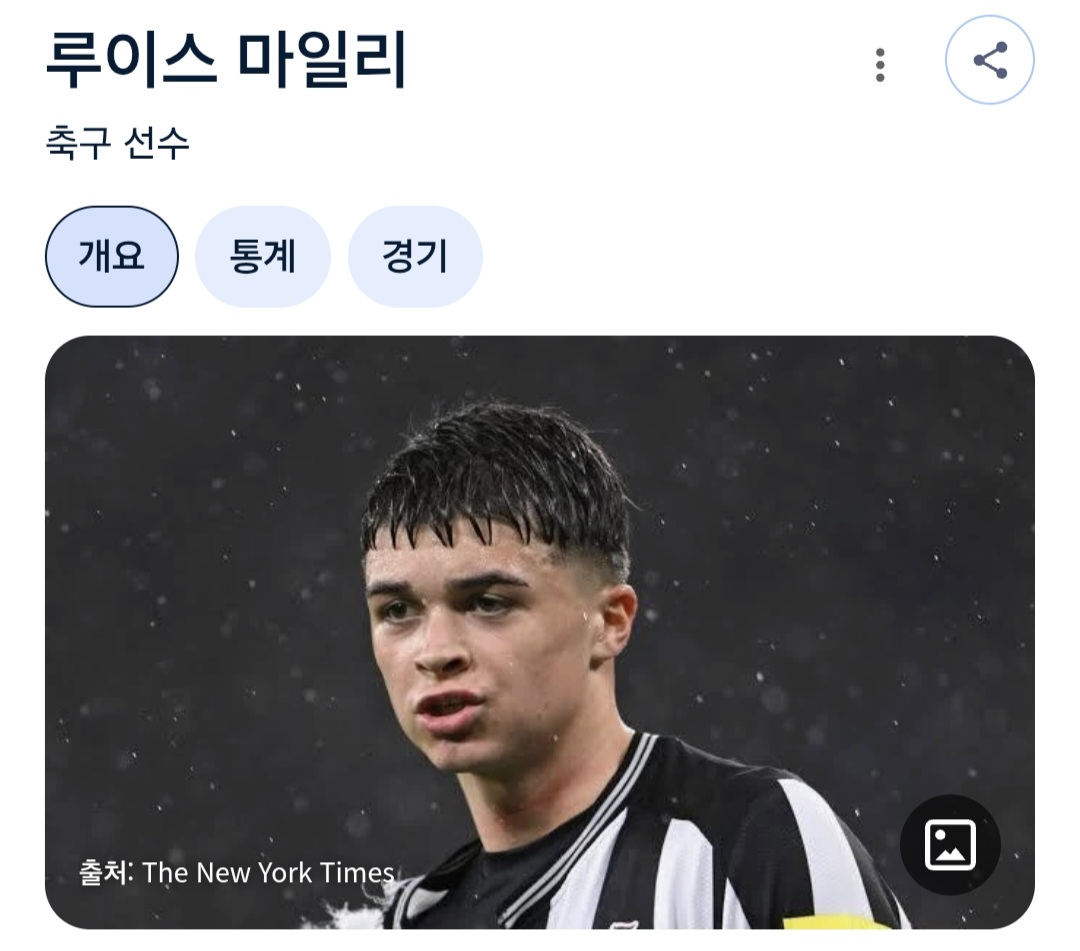The height and width of the screenshot is (951, 1080).
Task: Return to overview via 개요 chip
Action: (112, 257)
